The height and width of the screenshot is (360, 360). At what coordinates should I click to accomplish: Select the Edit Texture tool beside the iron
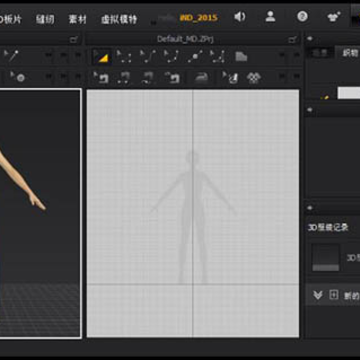coord(230,78)
